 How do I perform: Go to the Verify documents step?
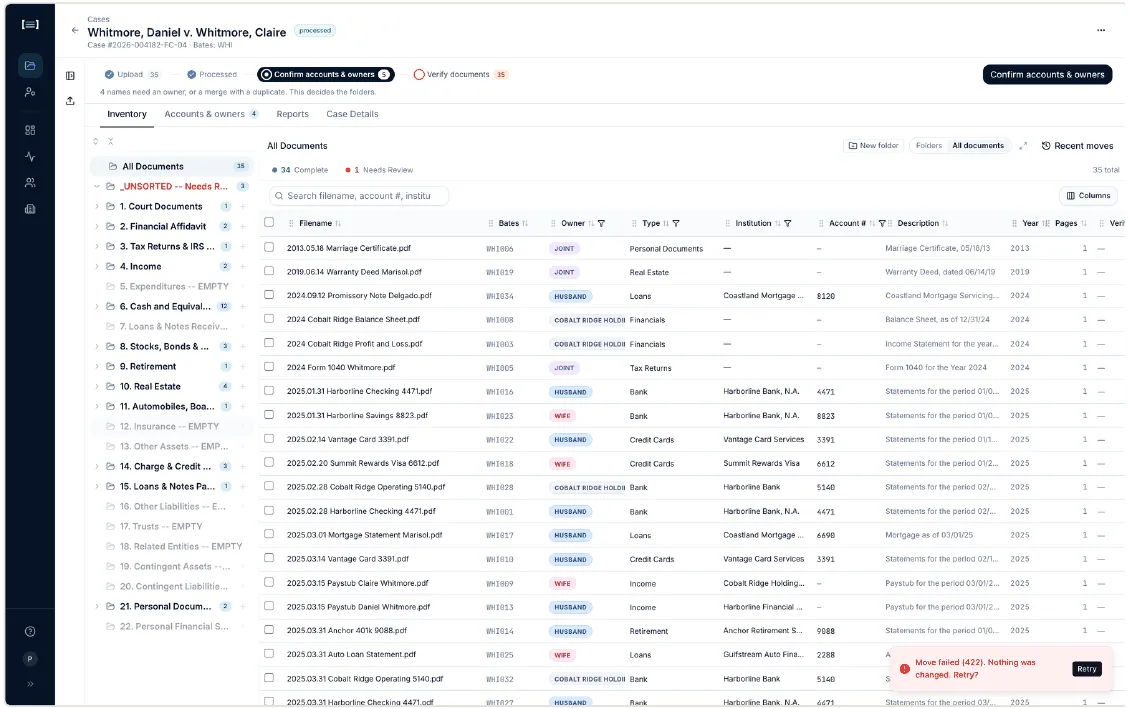(x=460, y=75)
